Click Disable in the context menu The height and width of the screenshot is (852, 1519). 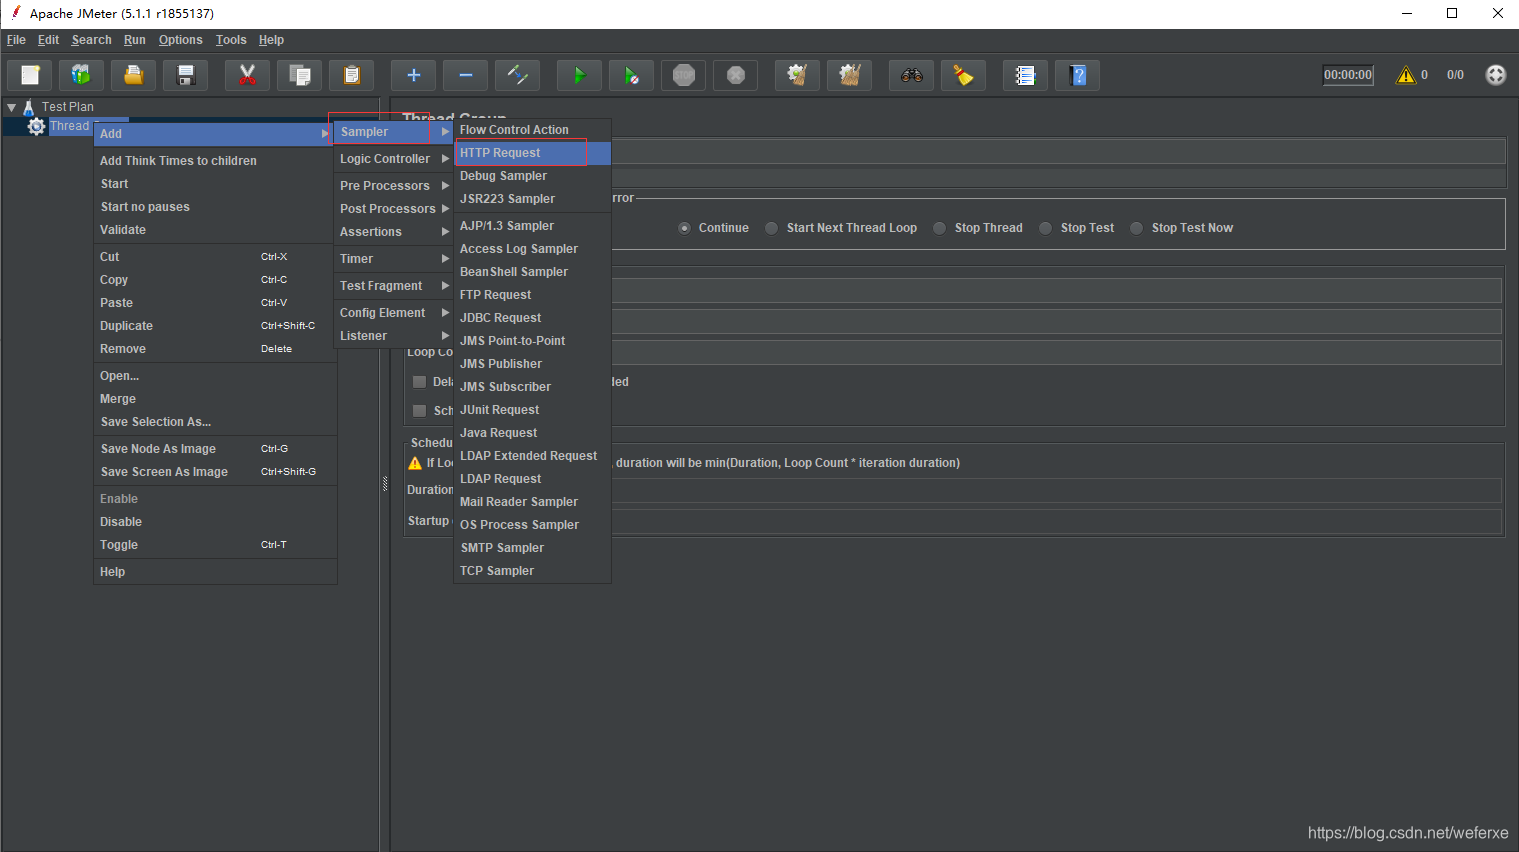click(x=215, y=522)
